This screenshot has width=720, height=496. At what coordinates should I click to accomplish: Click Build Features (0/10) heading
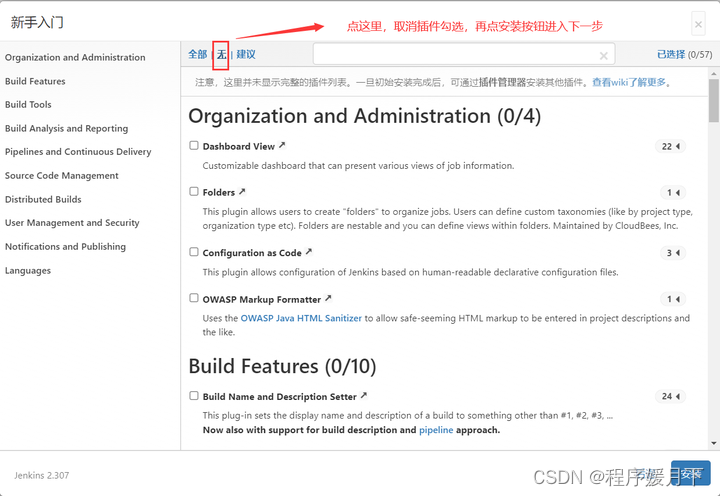coord(282,366)
